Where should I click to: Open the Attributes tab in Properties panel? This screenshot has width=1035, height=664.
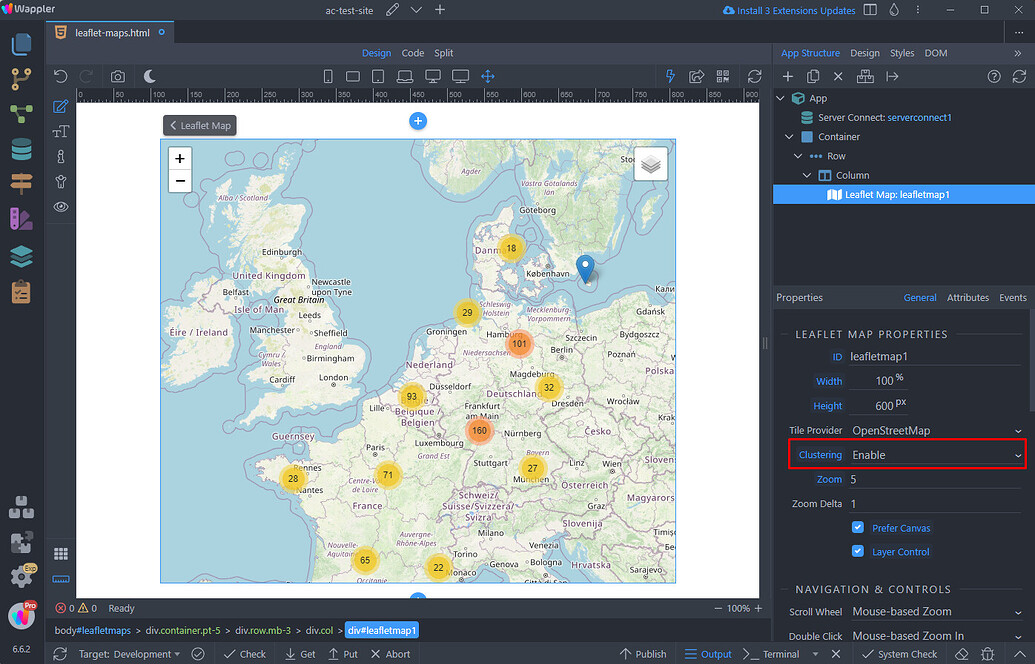click(968, 297)
